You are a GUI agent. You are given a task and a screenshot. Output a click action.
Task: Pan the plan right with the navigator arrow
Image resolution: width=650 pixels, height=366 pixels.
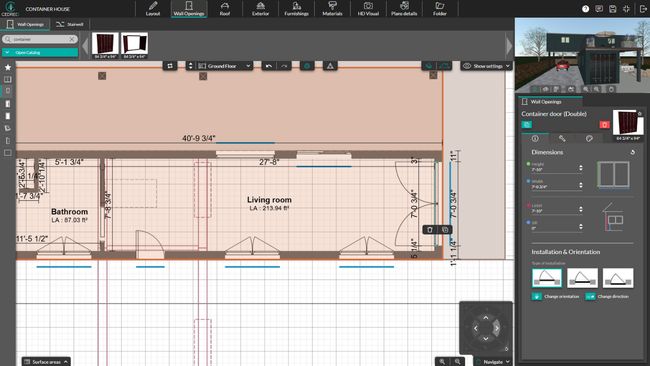point(497,328)
